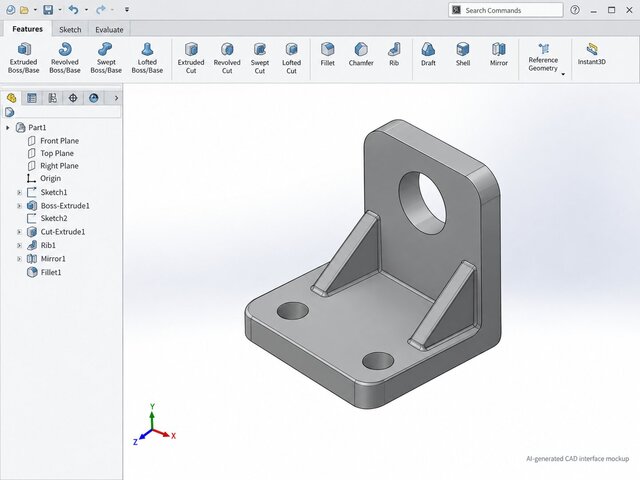Click the Open folder icon

coord(24,10)
